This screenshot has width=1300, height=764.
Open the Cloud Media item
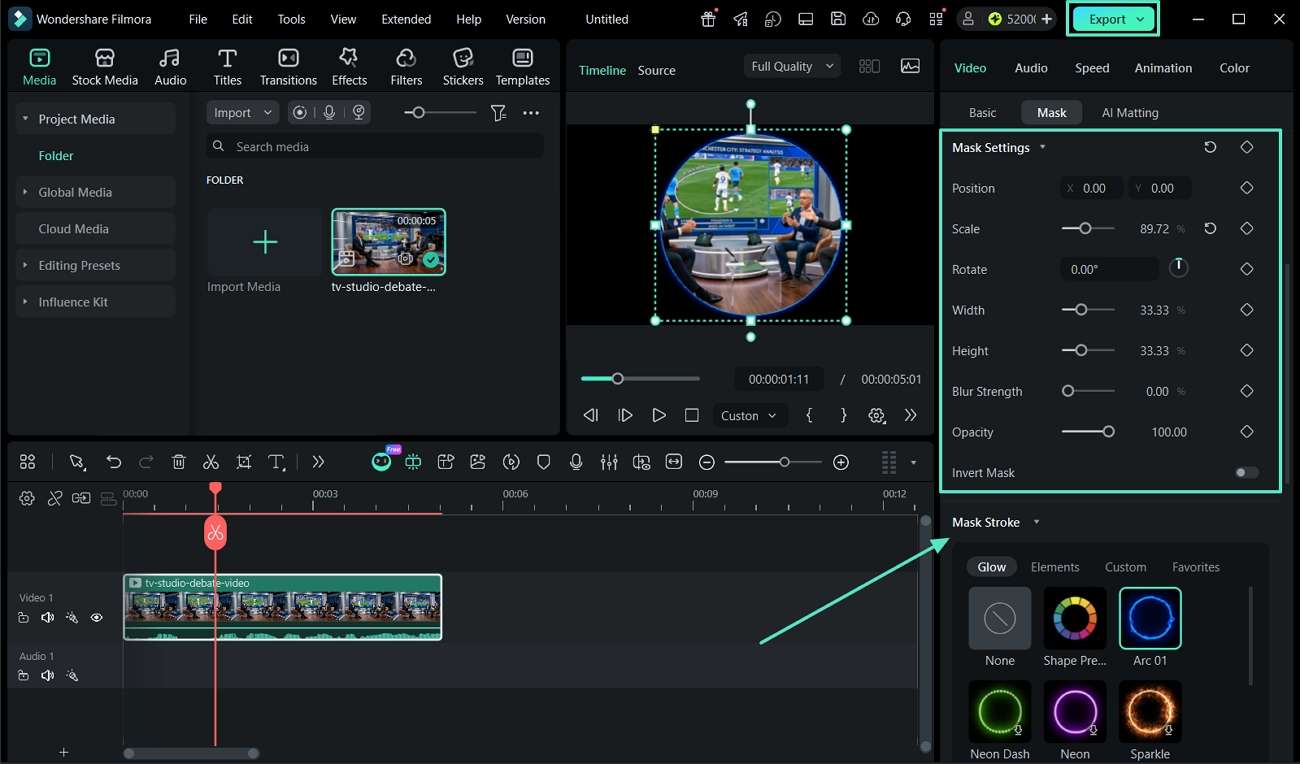point(95,229)
